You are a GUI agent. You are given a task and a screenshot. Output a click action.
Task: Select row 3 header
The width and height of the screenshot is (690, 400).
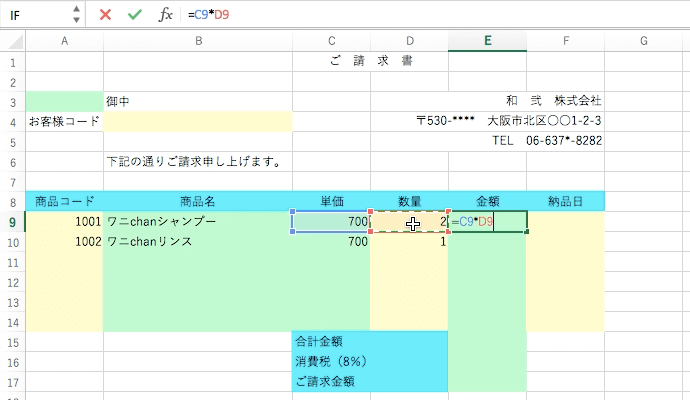click(x=13, y=102)
